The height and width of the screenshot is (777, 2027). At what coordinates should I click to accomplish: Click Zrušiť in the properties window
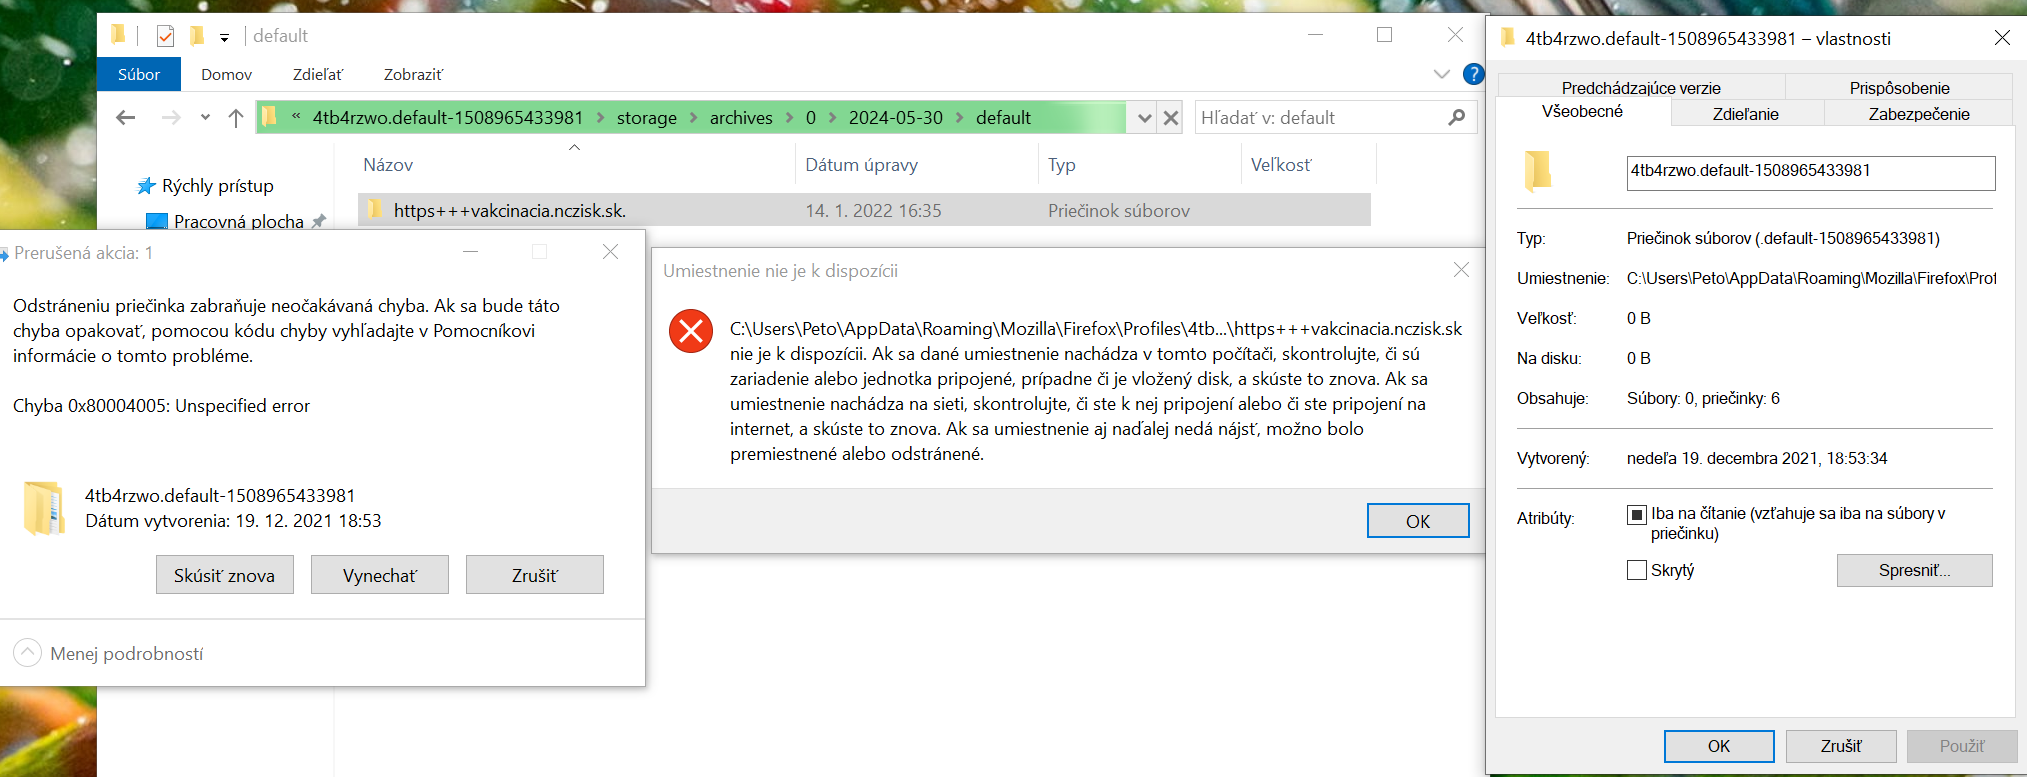tap(1841, 746)
